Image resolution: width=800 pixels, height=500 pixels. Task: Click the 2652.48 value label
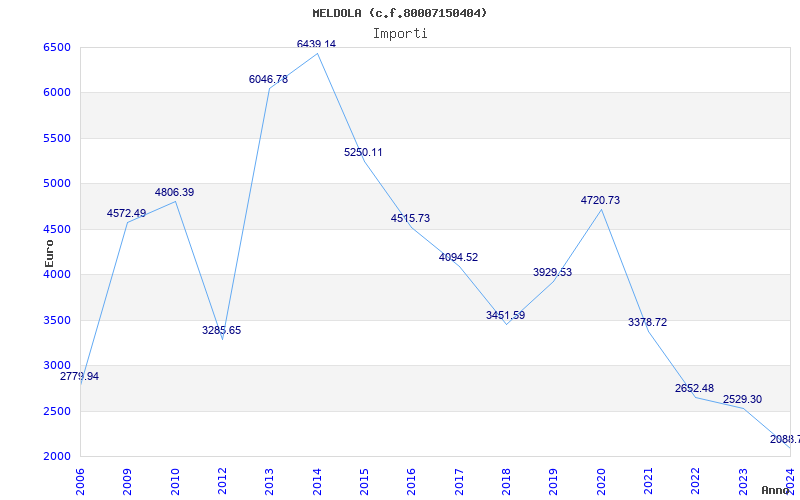[x=694, y=388]
